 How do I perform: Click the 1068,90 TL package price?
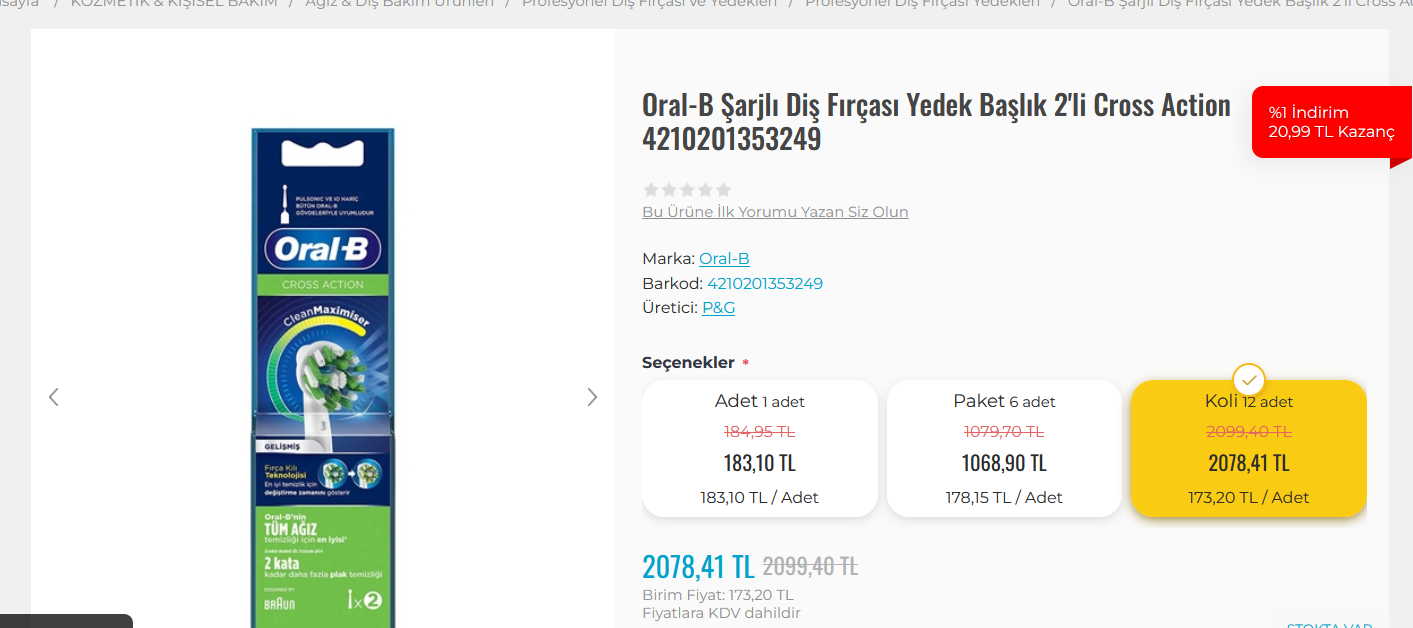coord(1004,463)
